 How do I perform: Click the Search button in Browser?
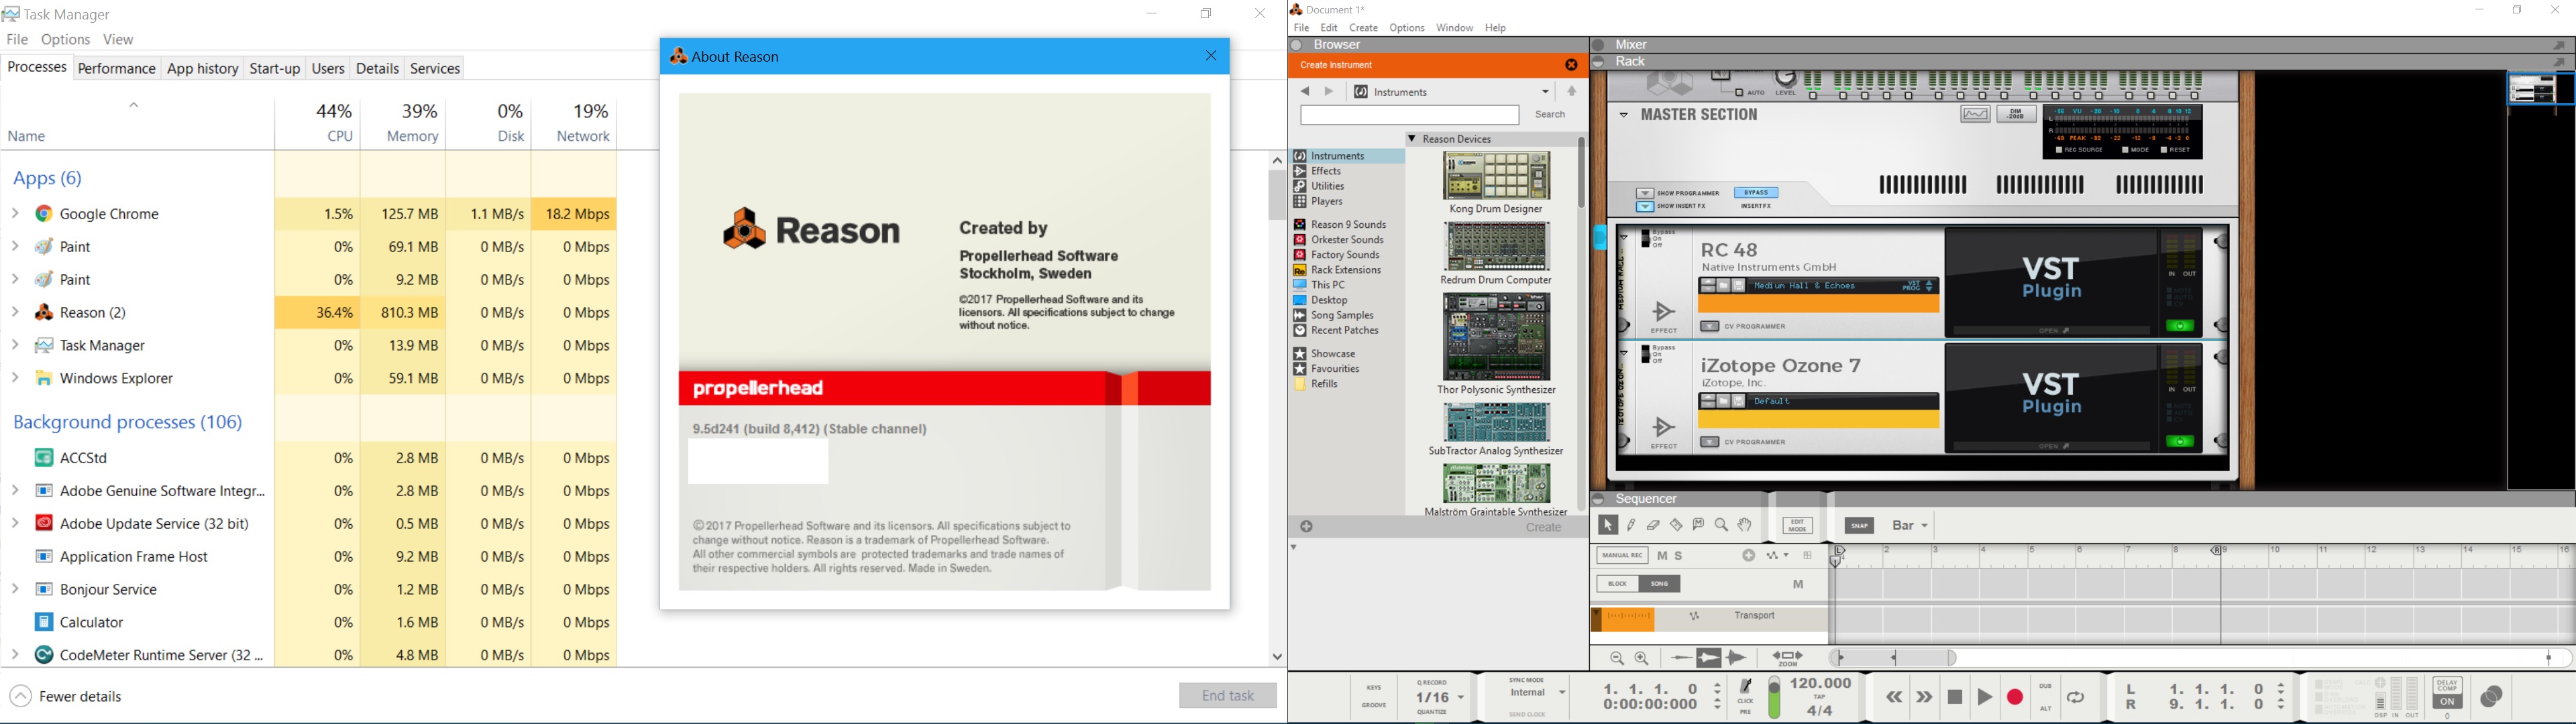(x=1551, y=115)
